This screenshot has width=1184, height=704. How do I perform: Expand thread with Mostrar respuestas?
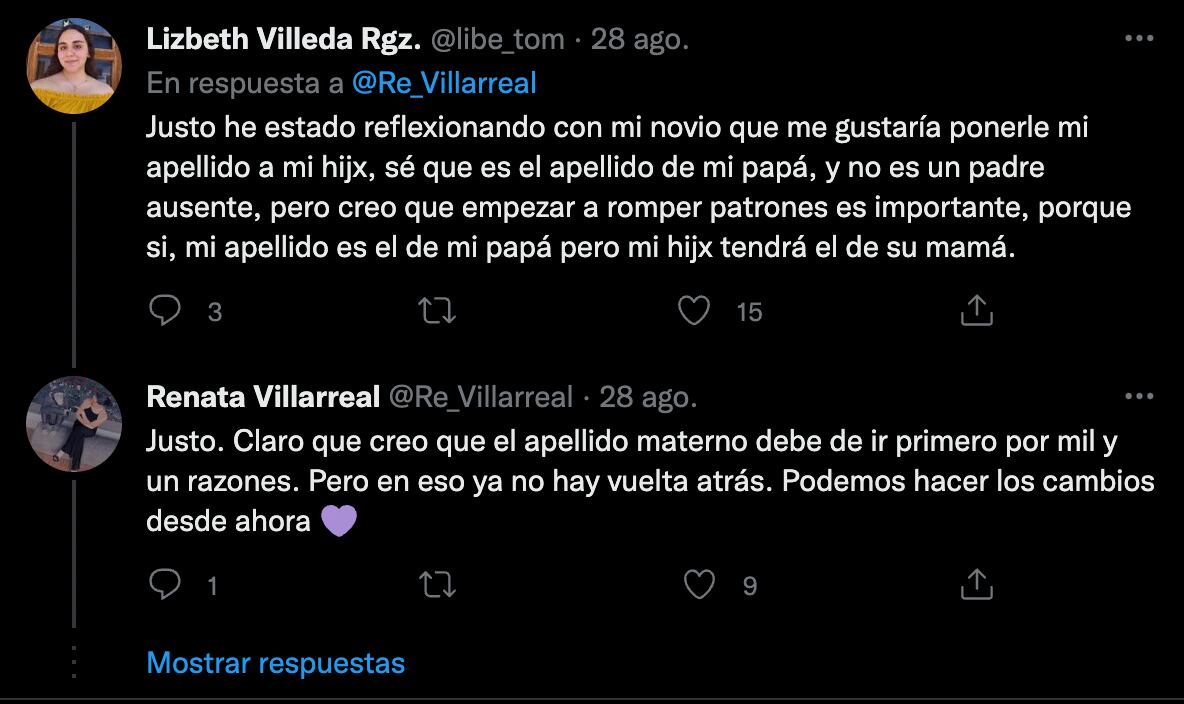click(276, 662)
